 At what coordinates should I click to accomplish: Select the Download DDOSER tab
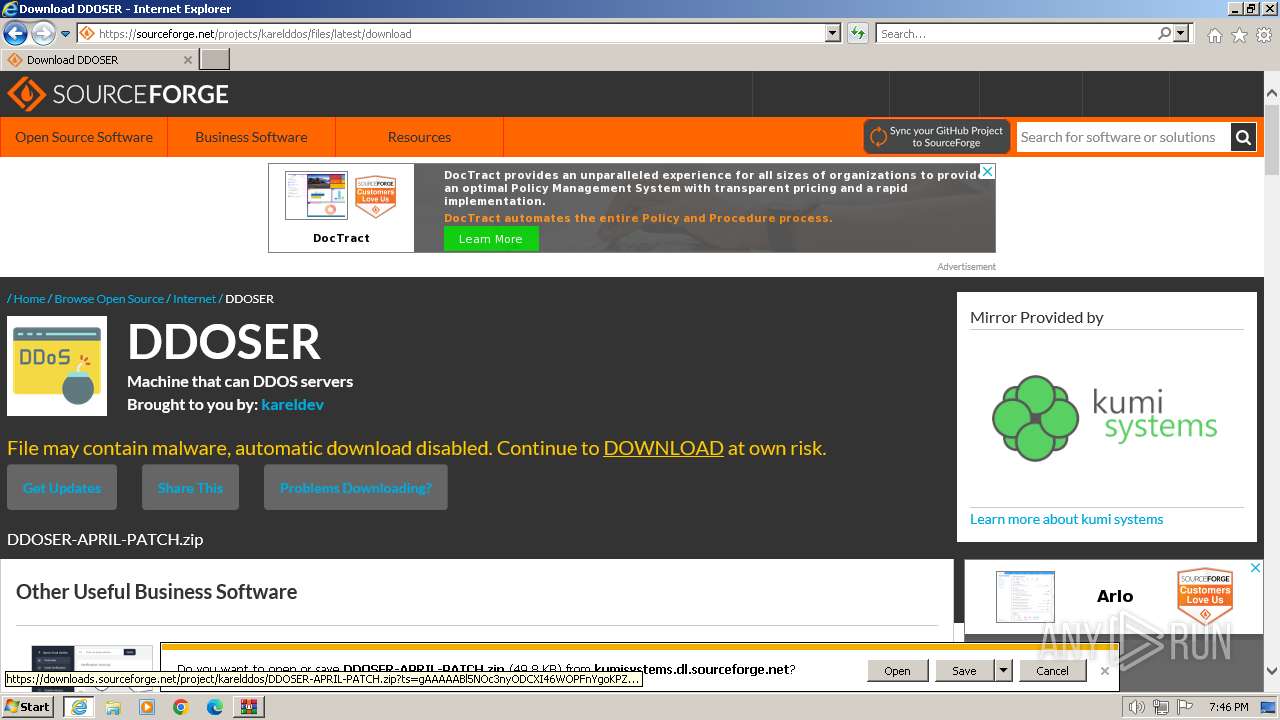(100, 59)
